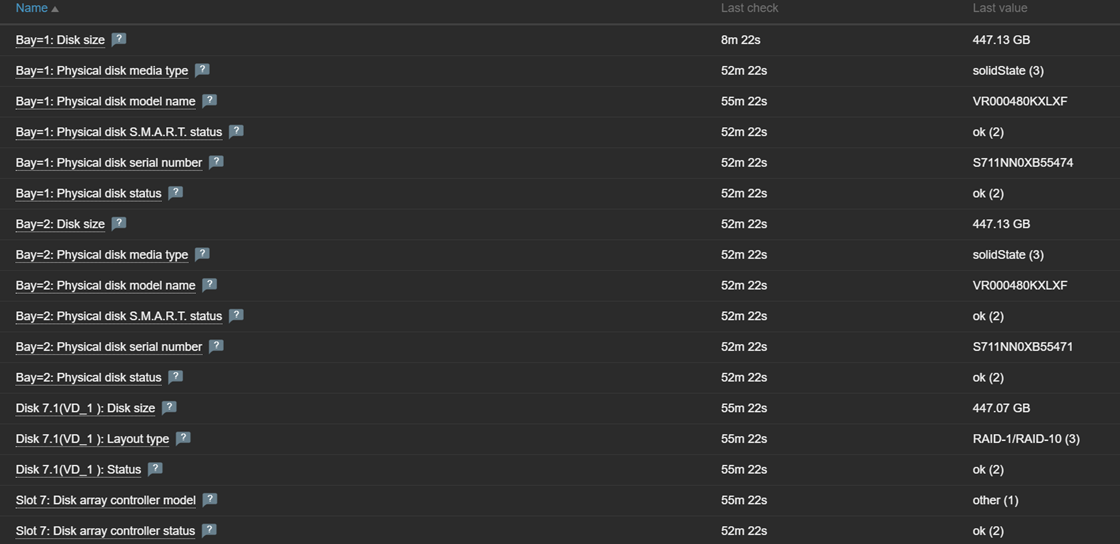Show help for Bay=1 serial number

coord(216,162)
